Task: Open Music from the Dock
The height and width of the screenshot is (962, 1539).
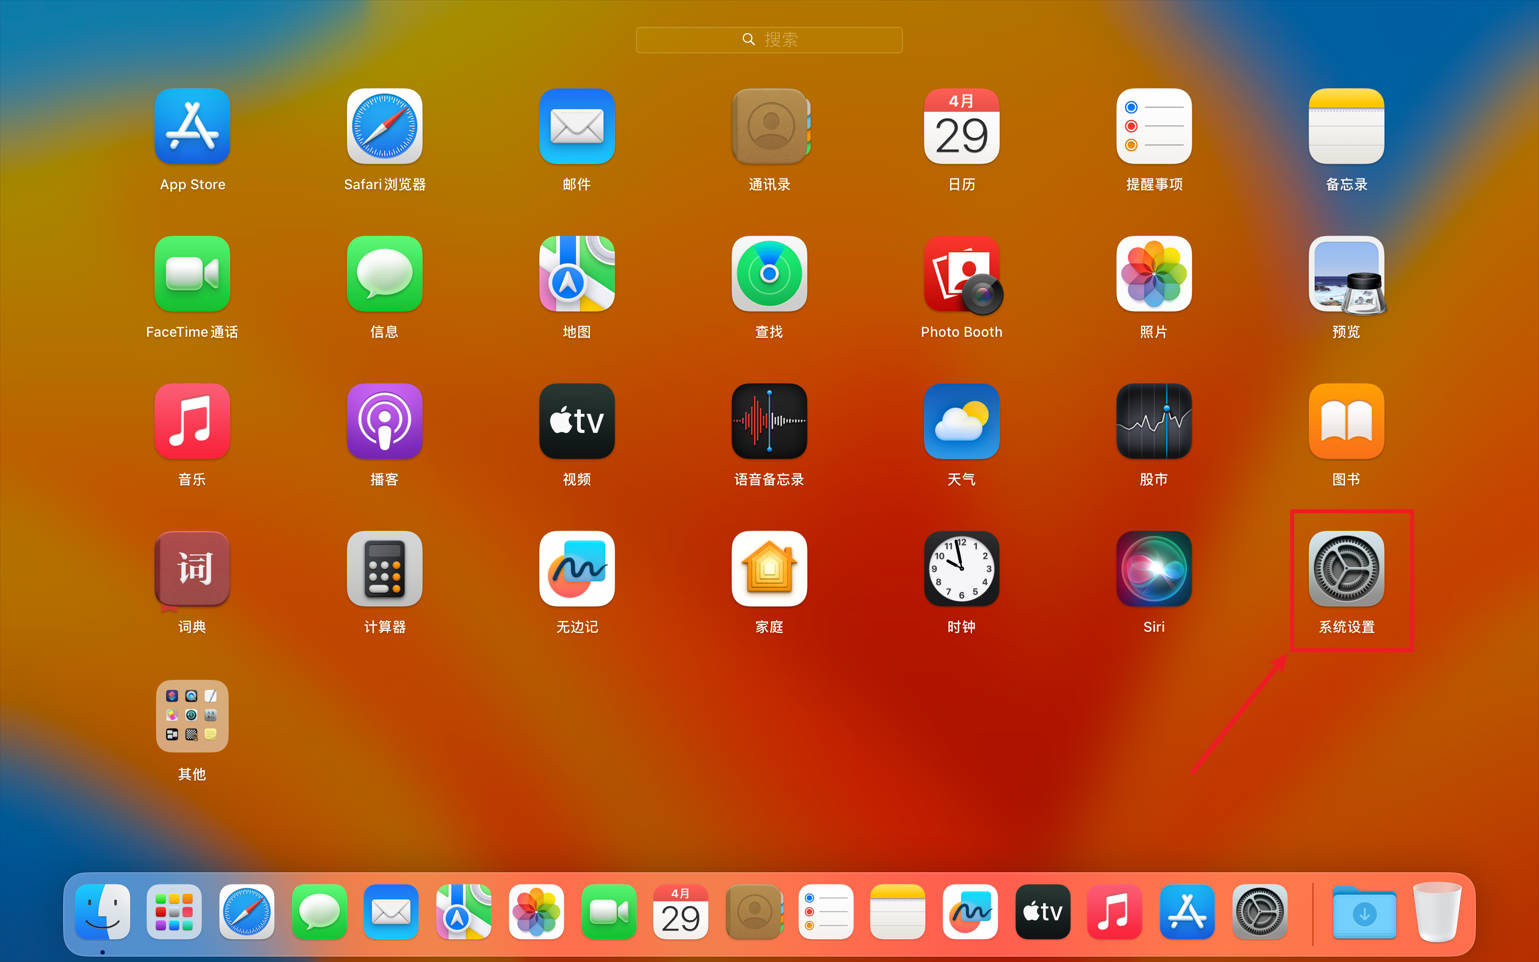Action: point(1115,912)
